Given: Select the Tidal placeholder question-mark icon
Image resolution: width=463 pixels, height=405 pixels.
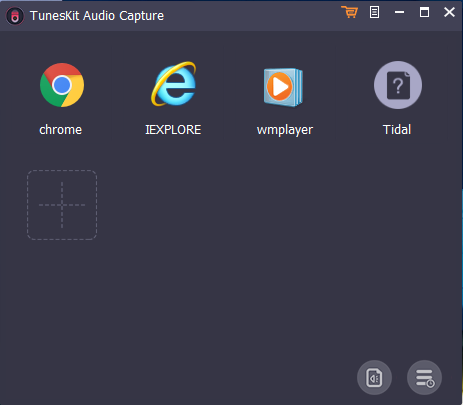Looking at the screenshot, I should [x=398, y=85].
